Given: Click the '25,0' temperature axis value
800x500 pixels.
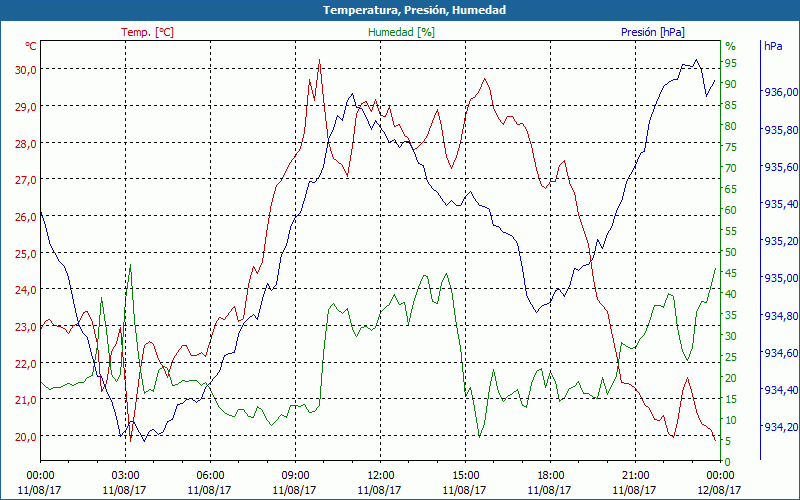Looking at the screenshot, I should click(x=26, y=253).
